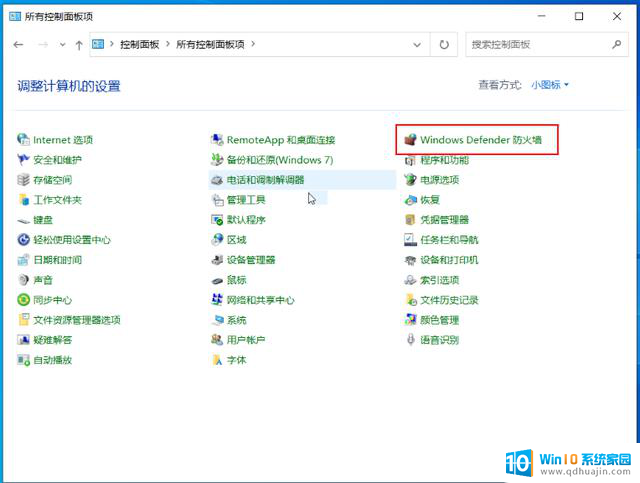Click the 控制面板 breadcrumb link

[x=140, y=44]
